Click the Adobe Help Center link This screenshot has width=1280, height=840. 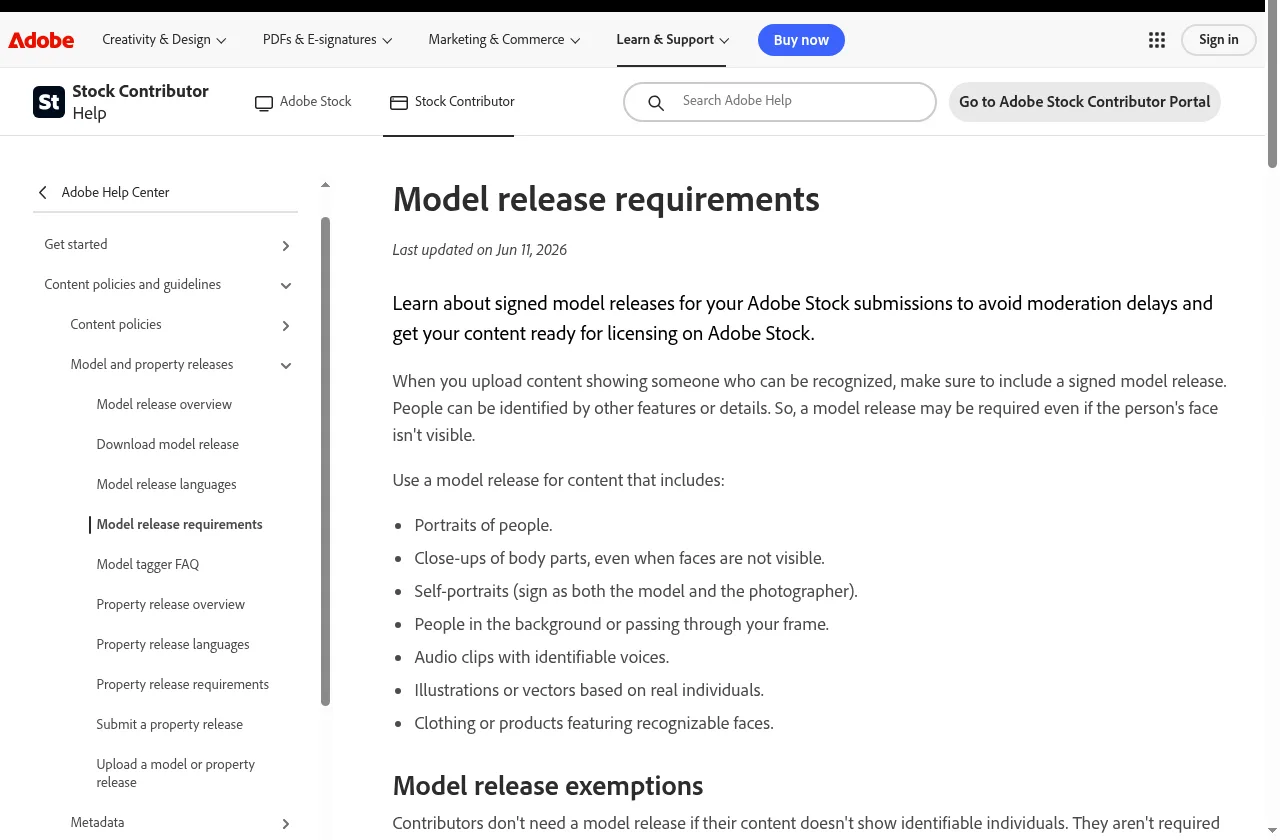click(x=115, y=192)
